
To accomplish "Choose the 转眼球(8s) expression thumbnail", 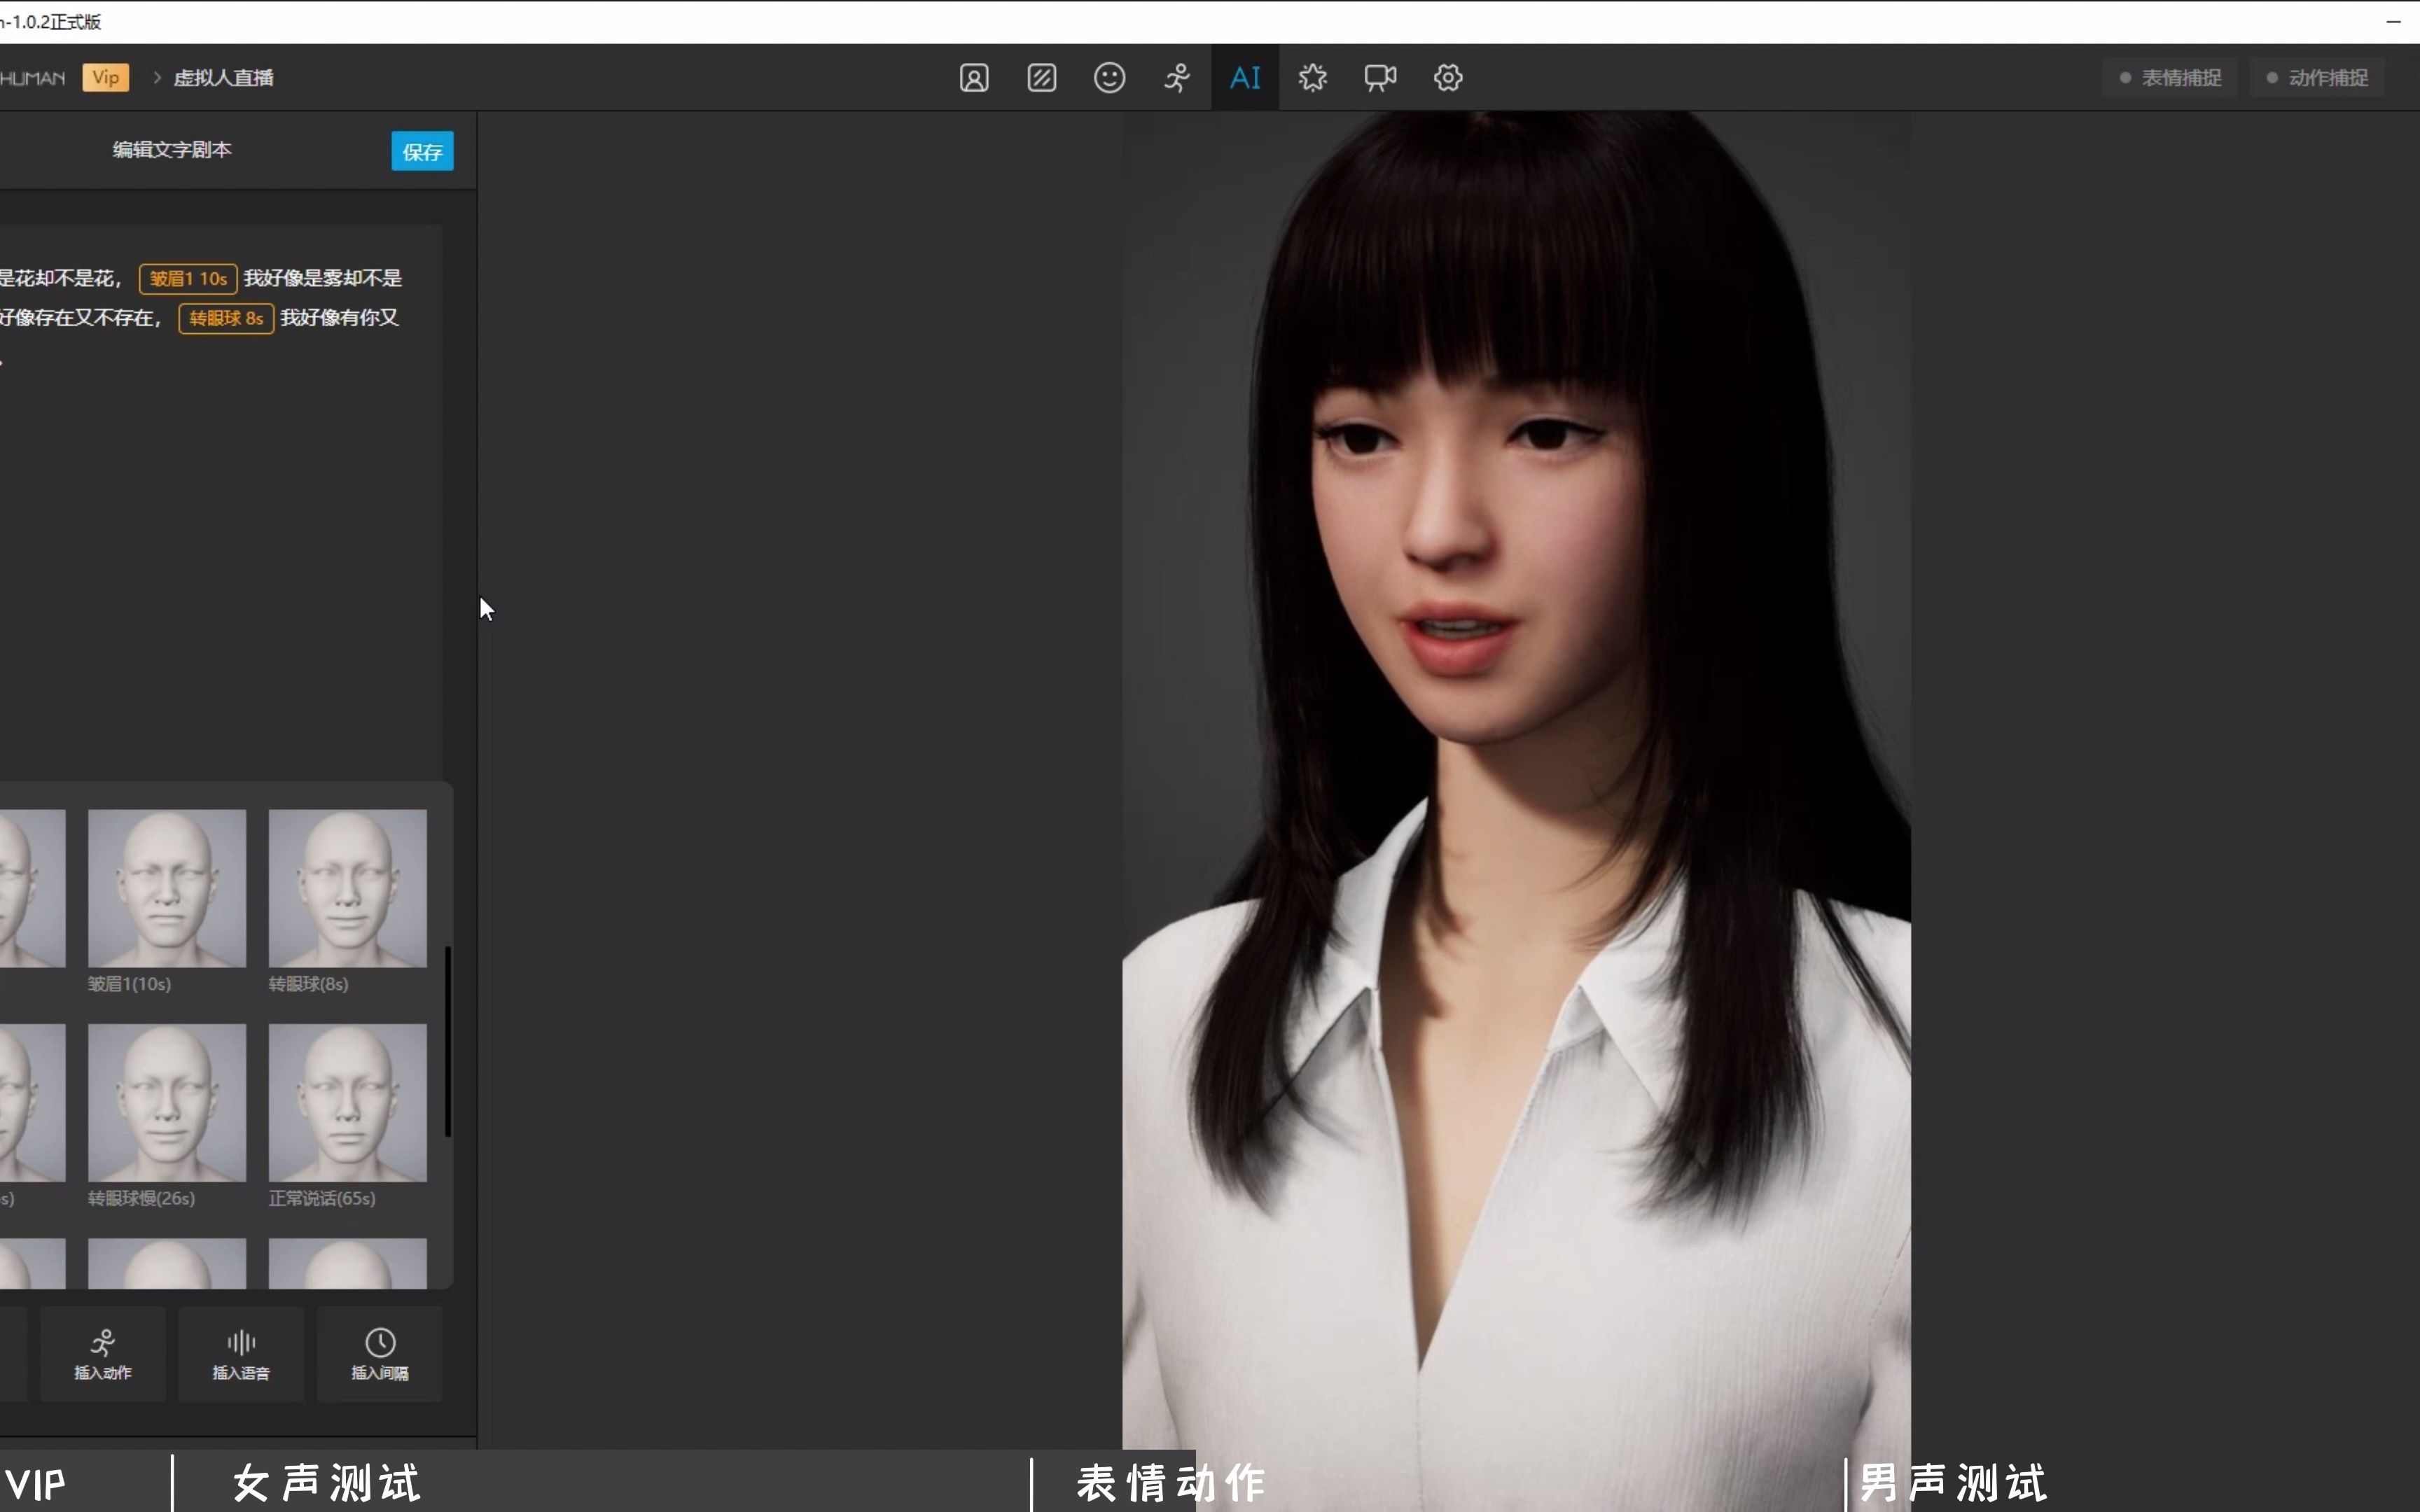I will pos(347,888).
